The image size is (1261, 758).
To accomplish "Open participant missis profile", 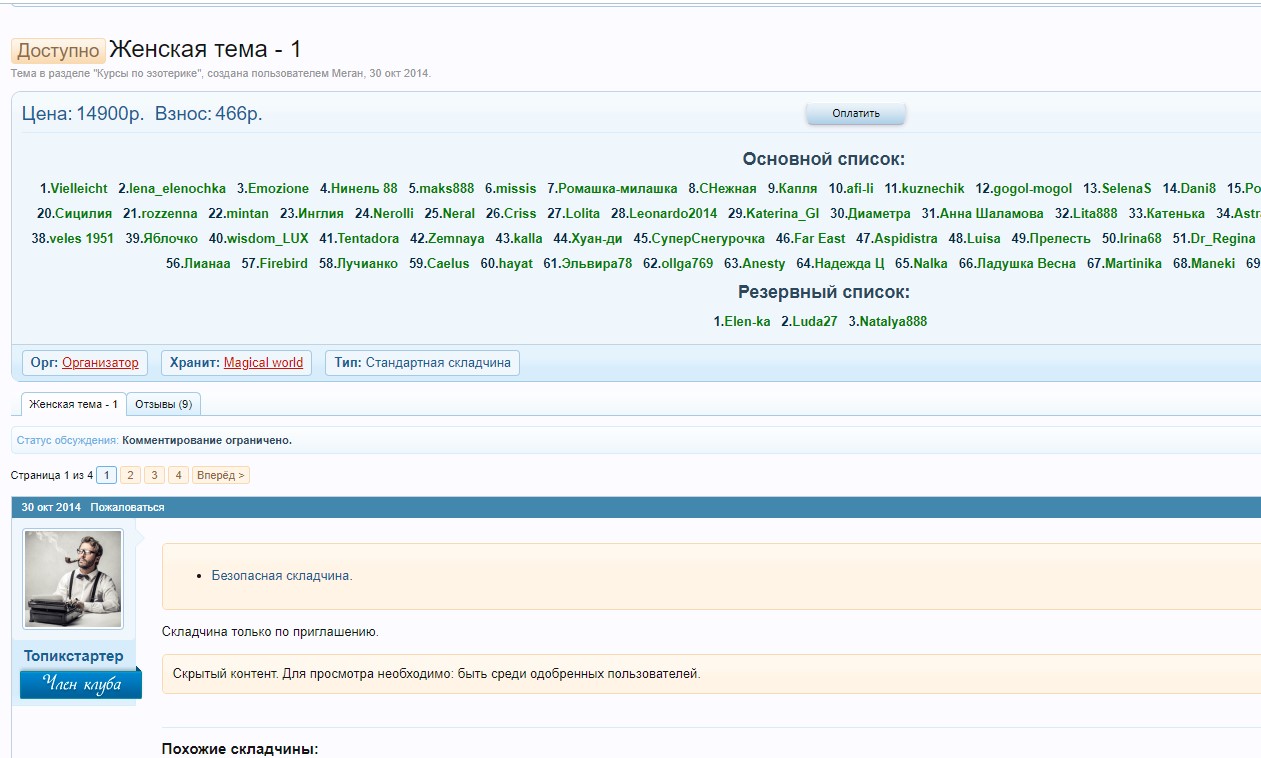I will pos(516,188).
